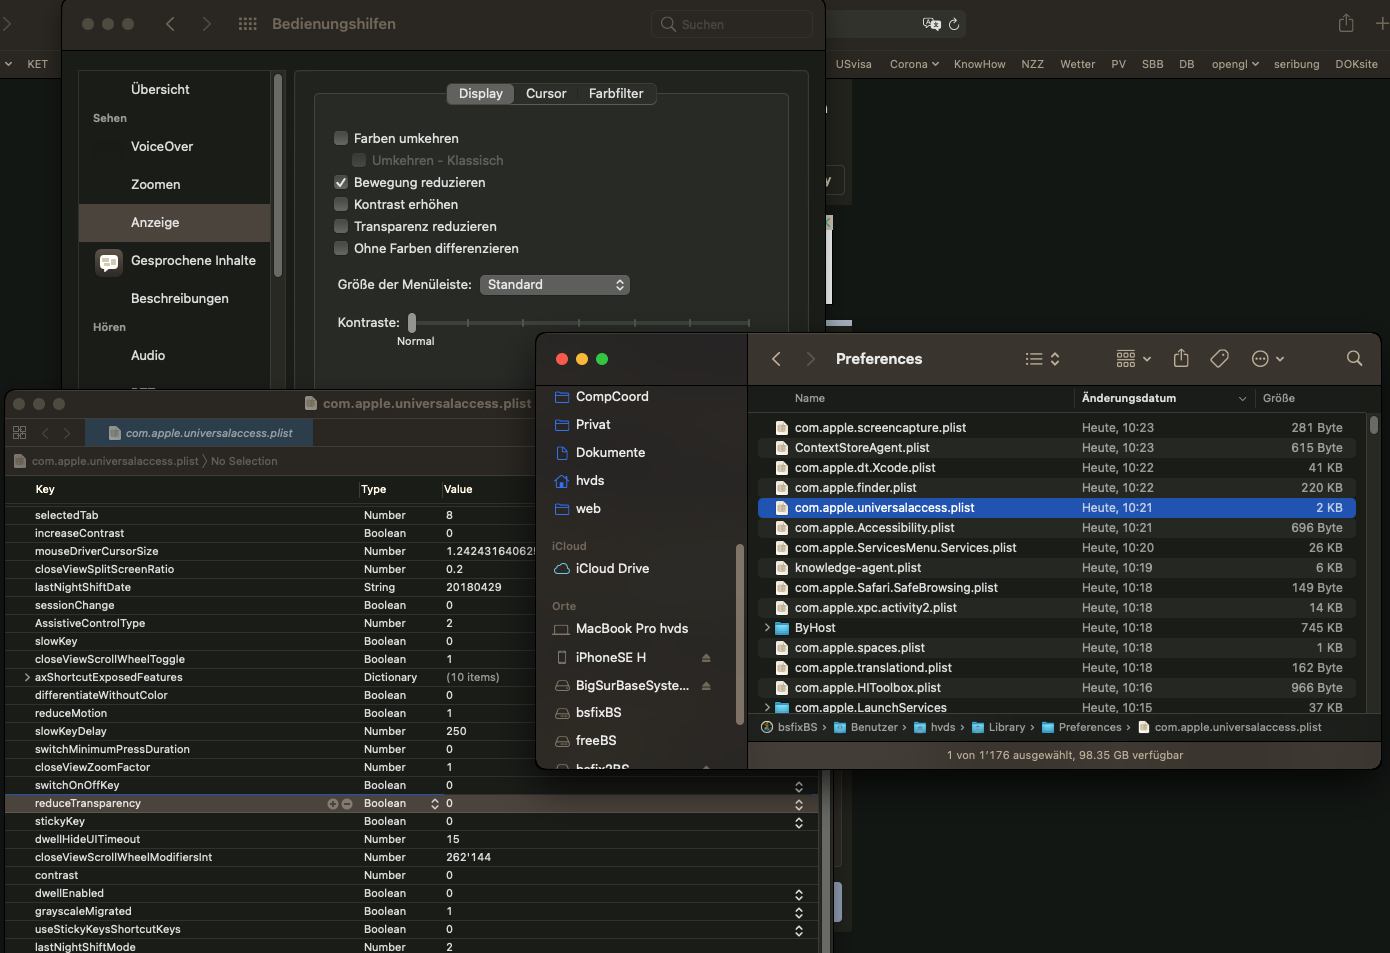Click the Finder back arrow
The width and height of the screenshot is (1390, 953).
(776, 359)
